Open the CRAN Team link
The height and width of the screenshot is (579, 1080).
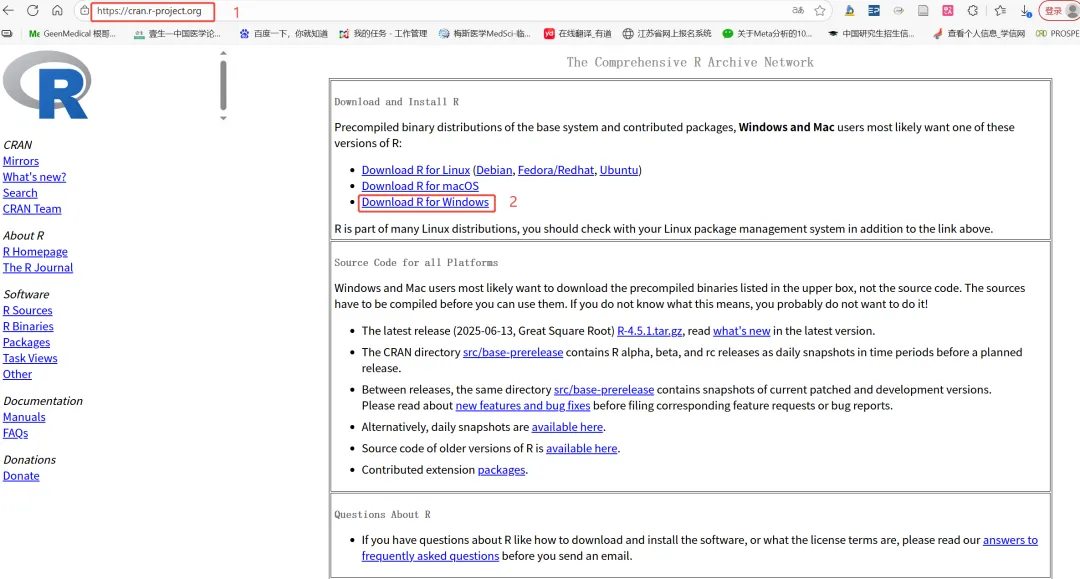point(32,209)
